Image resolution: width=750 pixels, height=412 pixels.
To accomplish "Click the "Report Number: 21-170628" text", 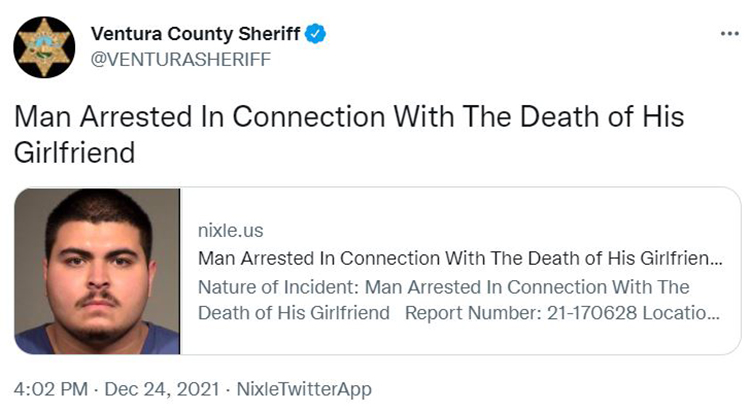I will click(x=521, y=313).
